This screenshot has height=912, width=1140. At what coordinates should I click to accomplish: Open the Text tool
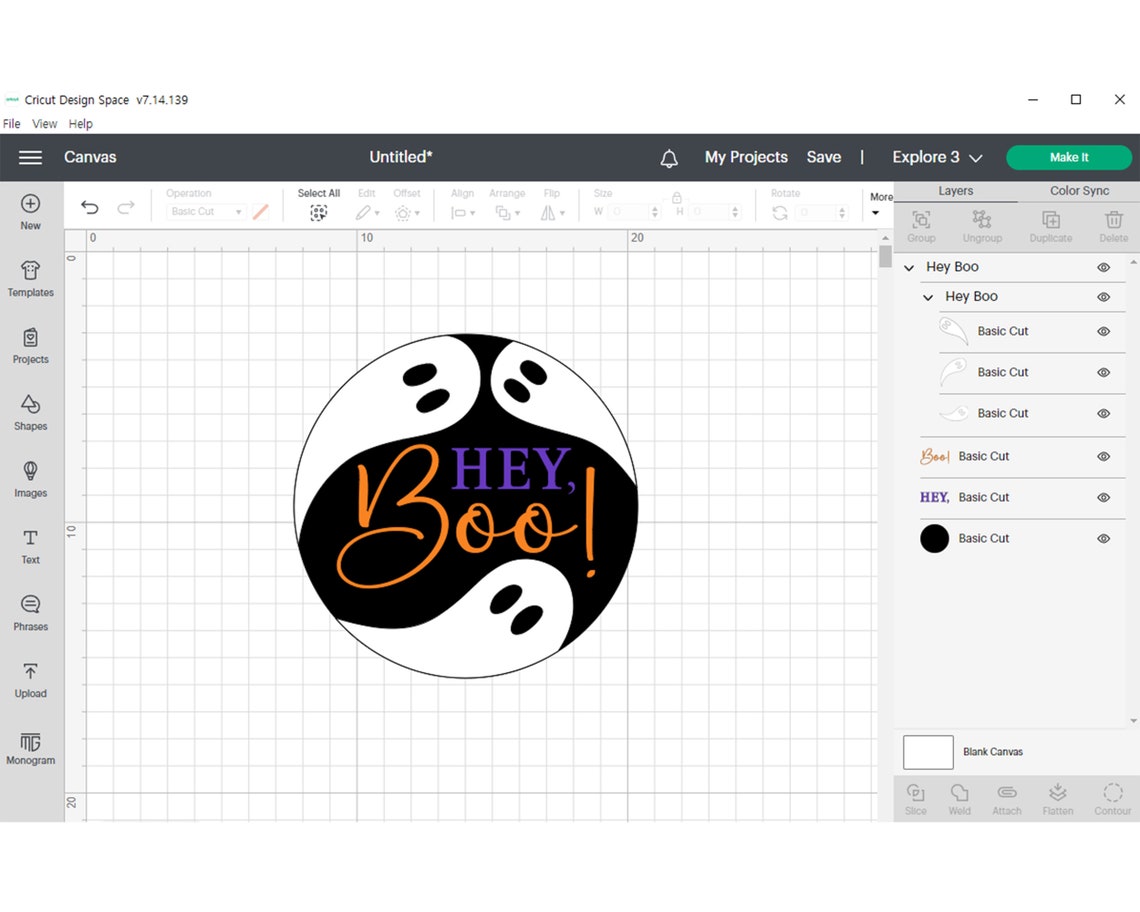[30, 545]
